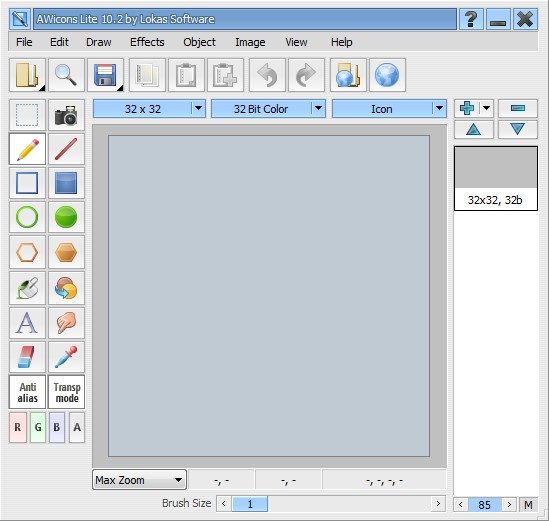The image size is (549, 521).
Task: Open the Help menu
Action: [x=342, y=42]
